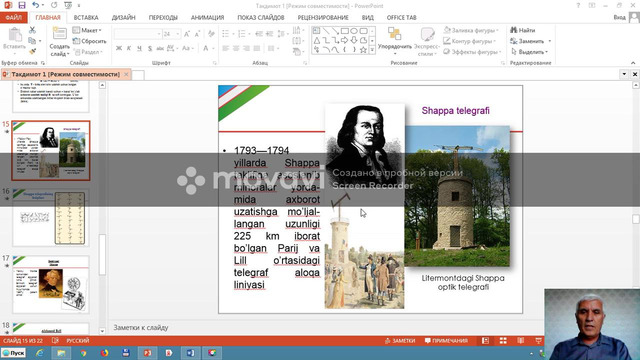The image size is (640, 360).
Task: Select slide 15 thumbnail
Action: (x=51, y=150)
